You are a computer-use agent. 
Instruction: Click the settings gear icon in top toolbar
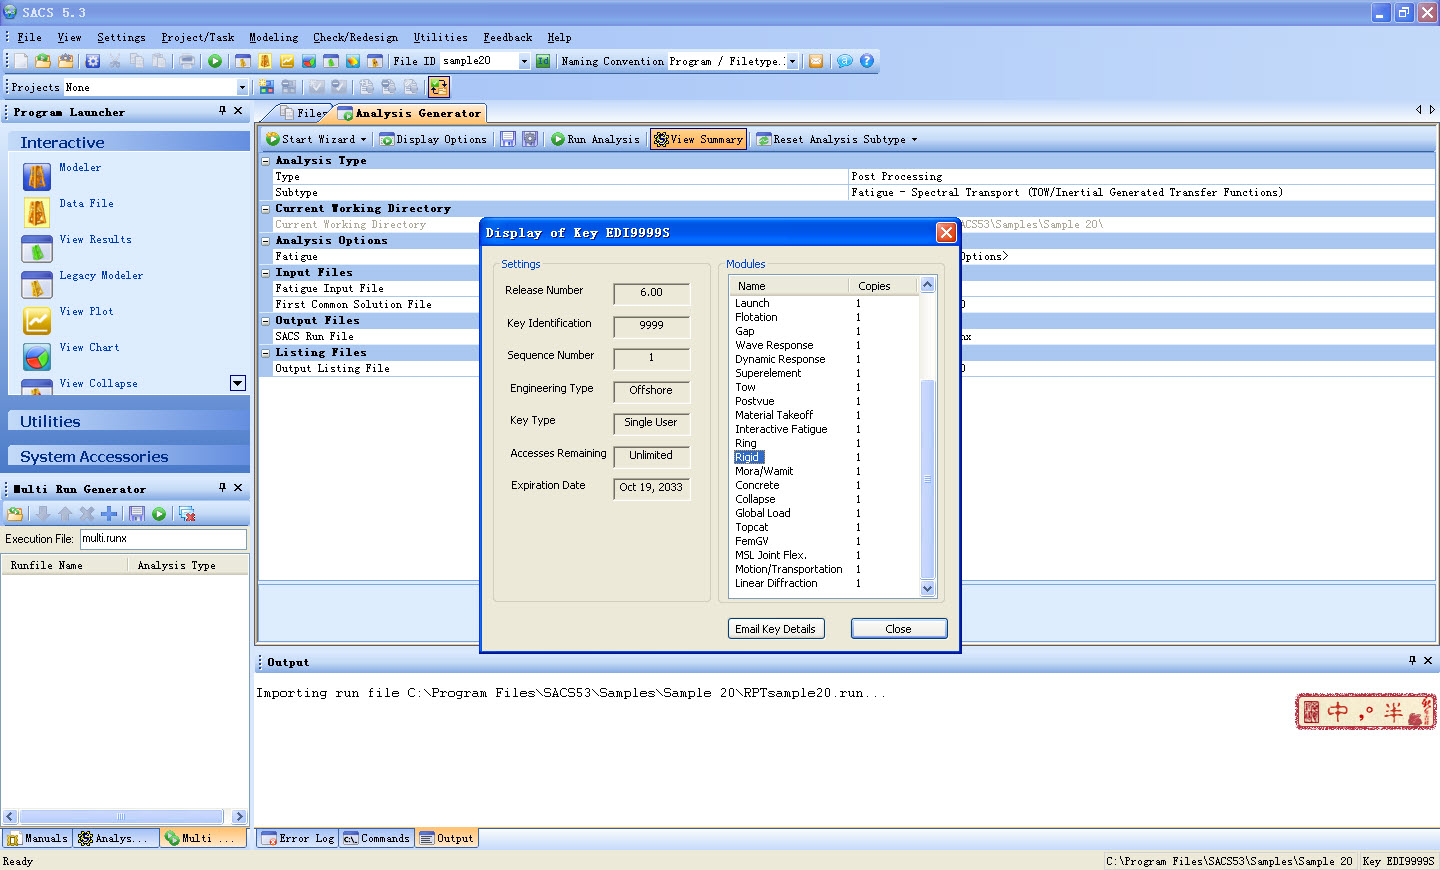93,61
